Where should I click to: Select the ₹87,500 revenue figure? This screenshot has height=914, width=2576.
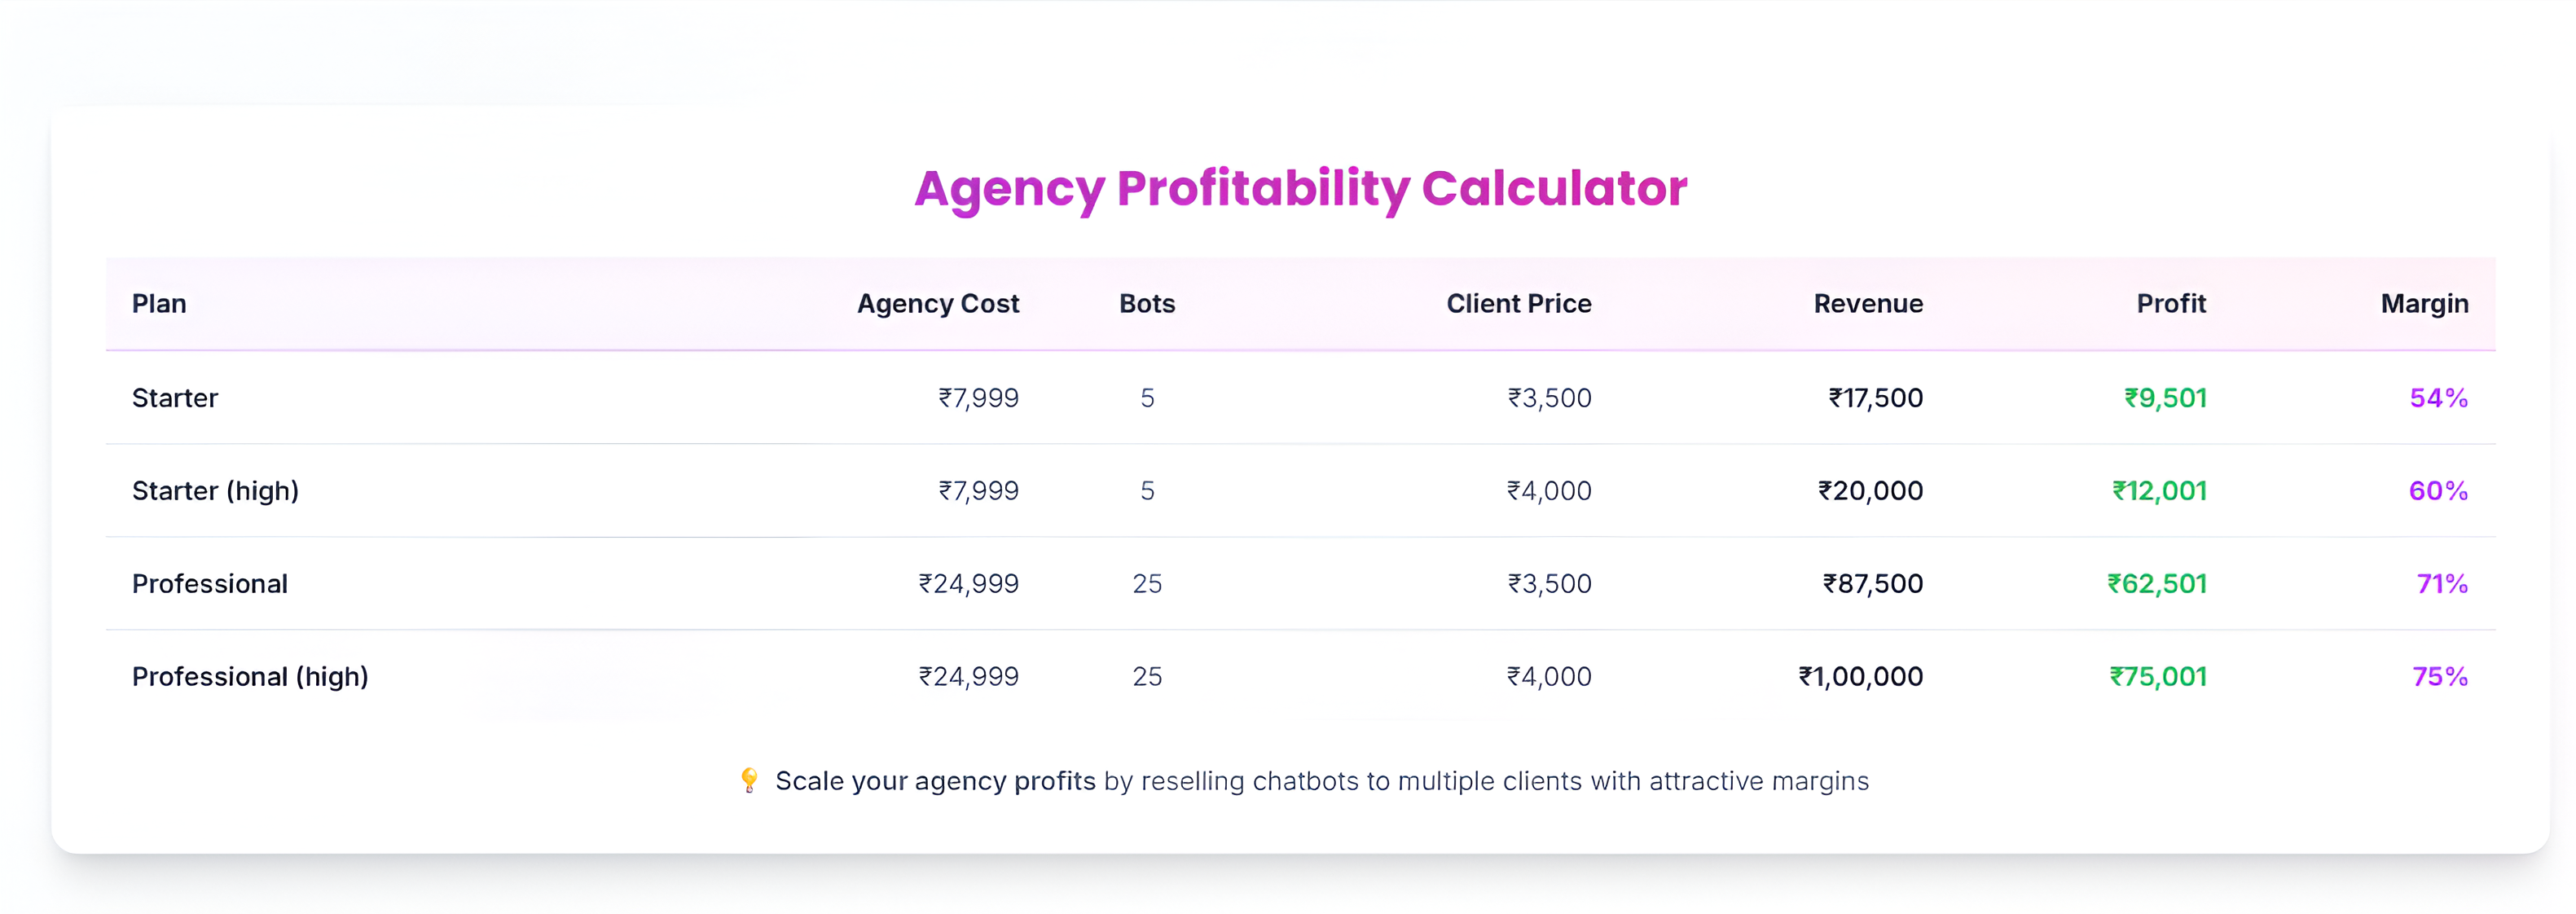coord(1872,584)
